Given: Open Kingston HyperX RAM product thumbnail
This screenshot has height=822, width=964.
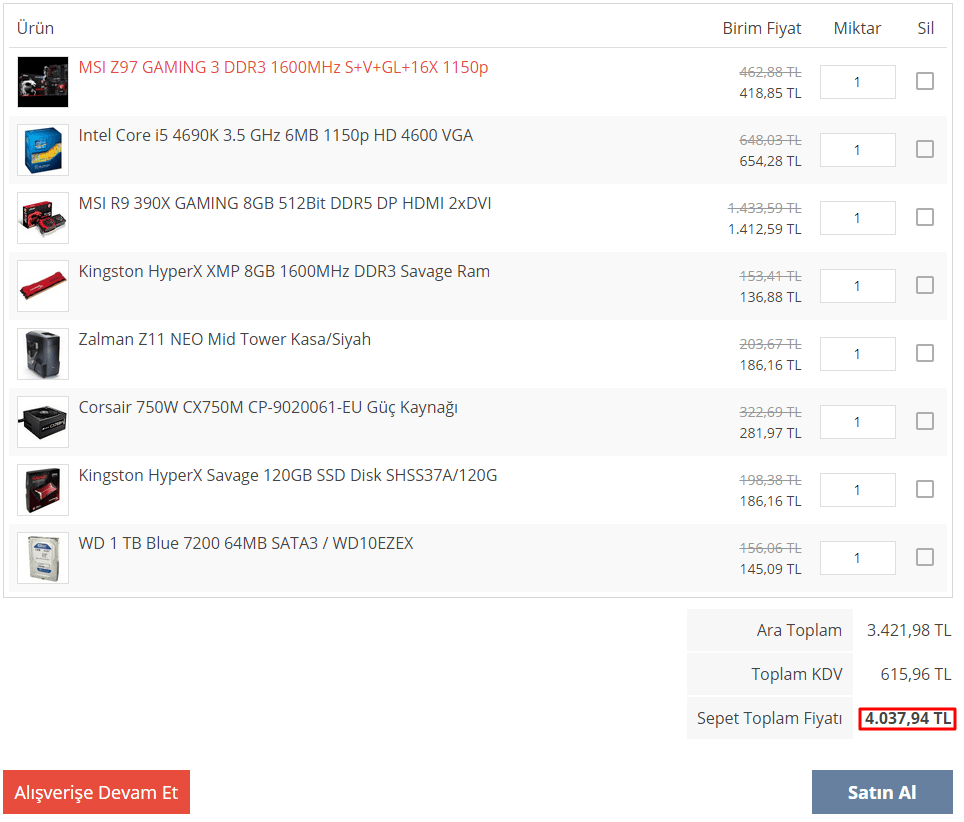Looking at the screenshot, I should point(43,286).
